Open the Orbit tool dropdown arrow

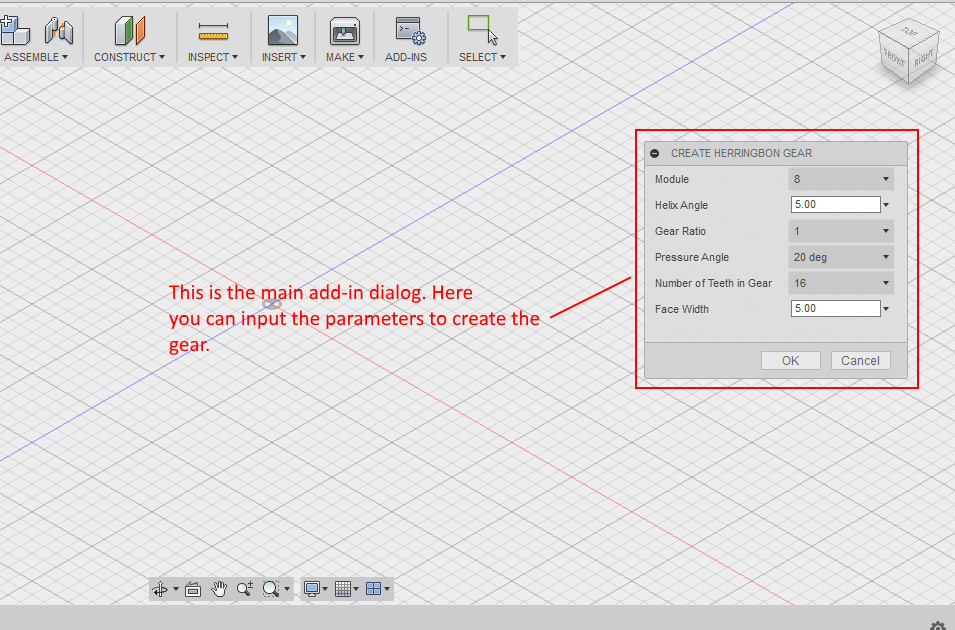click(175, 589)
